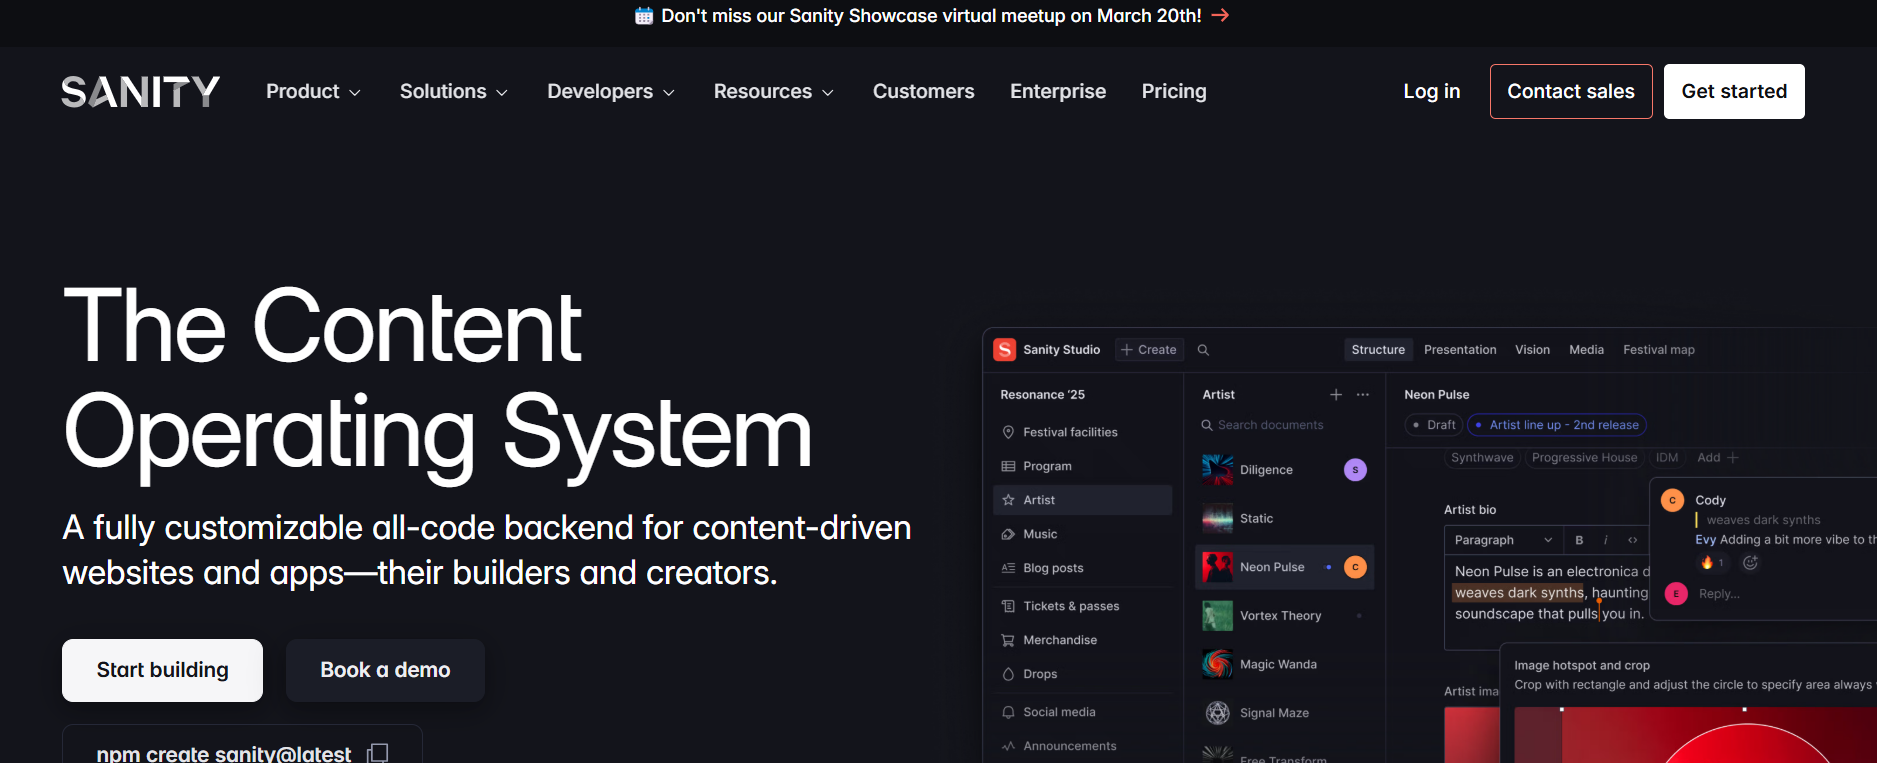
Task: Click the IDM genre tag
Action: pos(1667,458)
